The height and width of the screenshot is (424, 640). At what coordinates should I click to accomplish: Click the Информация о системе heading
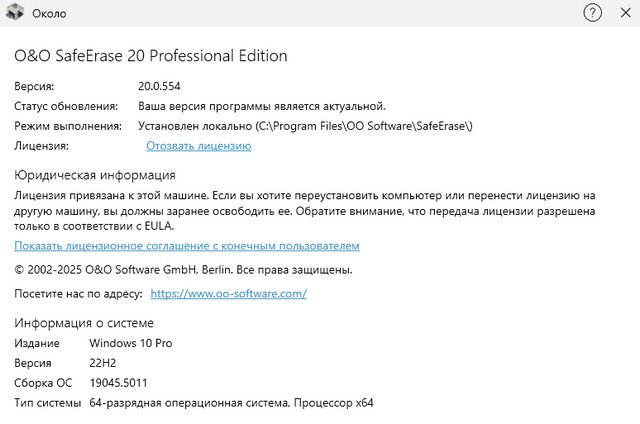tap(84, 322)
